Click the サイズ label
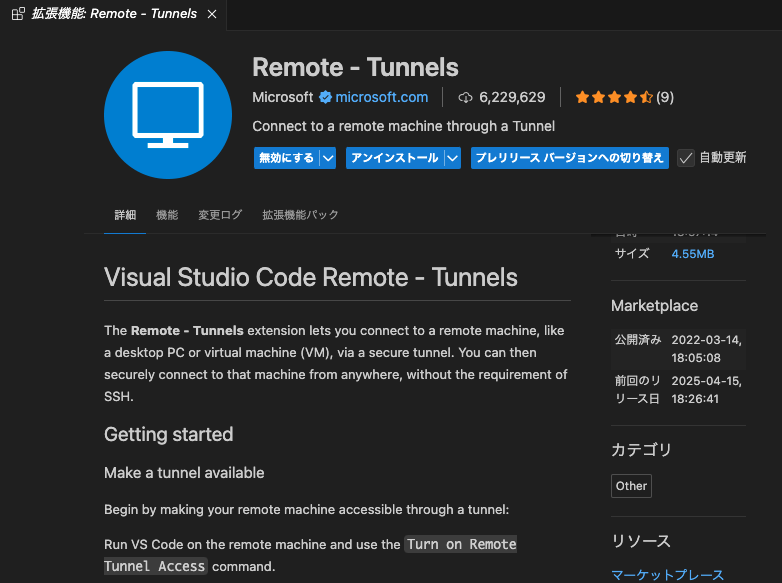This screenshot has width=782, height=583. (x=632, y=254)
